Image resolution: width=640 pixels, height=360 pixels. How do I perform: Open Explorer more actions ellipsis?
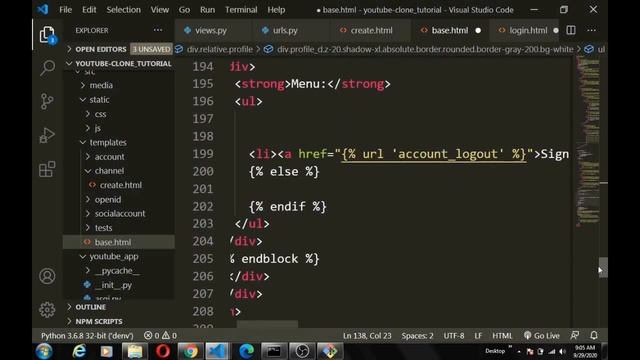[158, 30]
